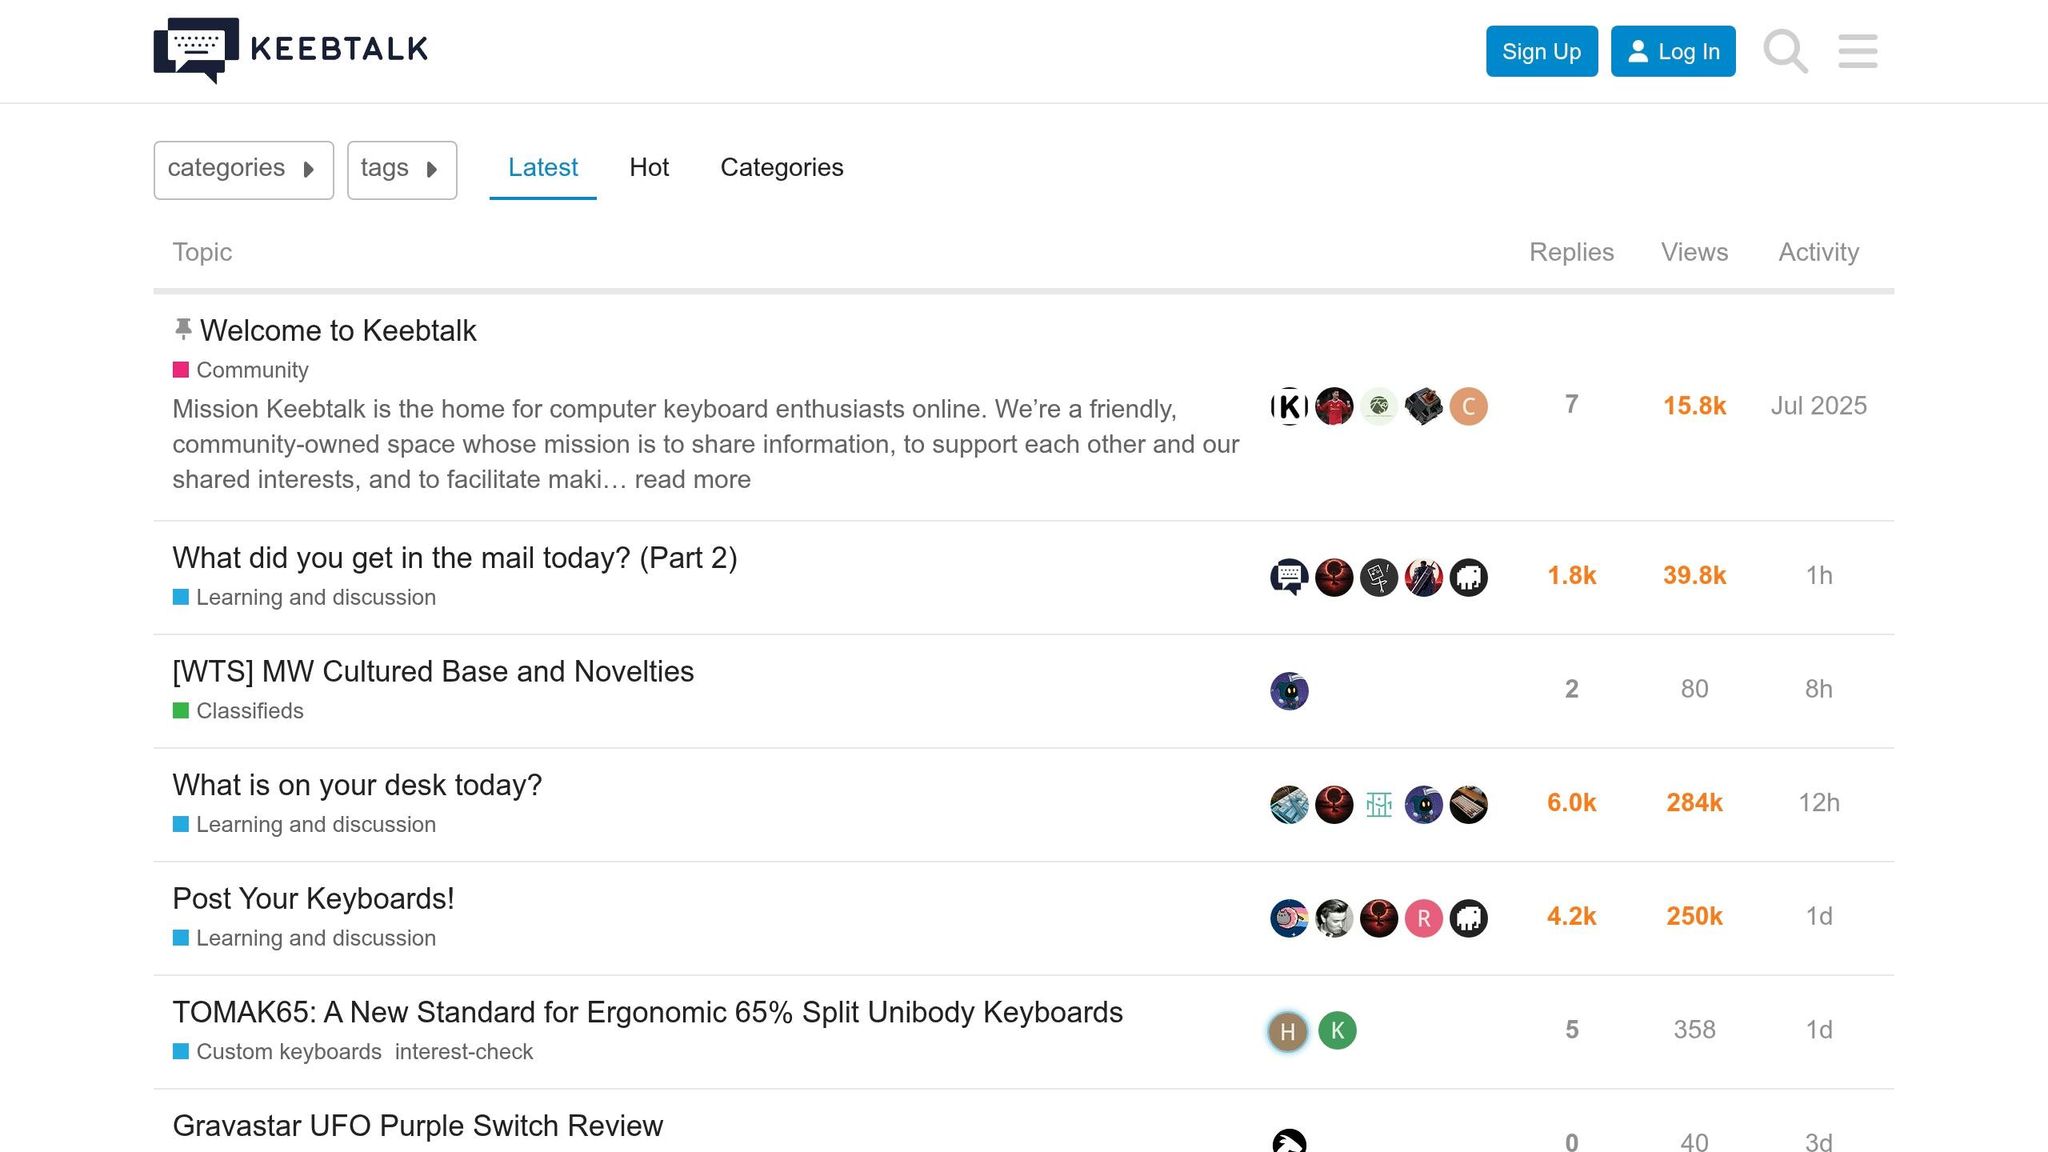Image resolution: width=2048 pixels, height=1152 pixels.
Task: Click the switch-photo avatar in Welcome row
Action: pos(1423,406)
